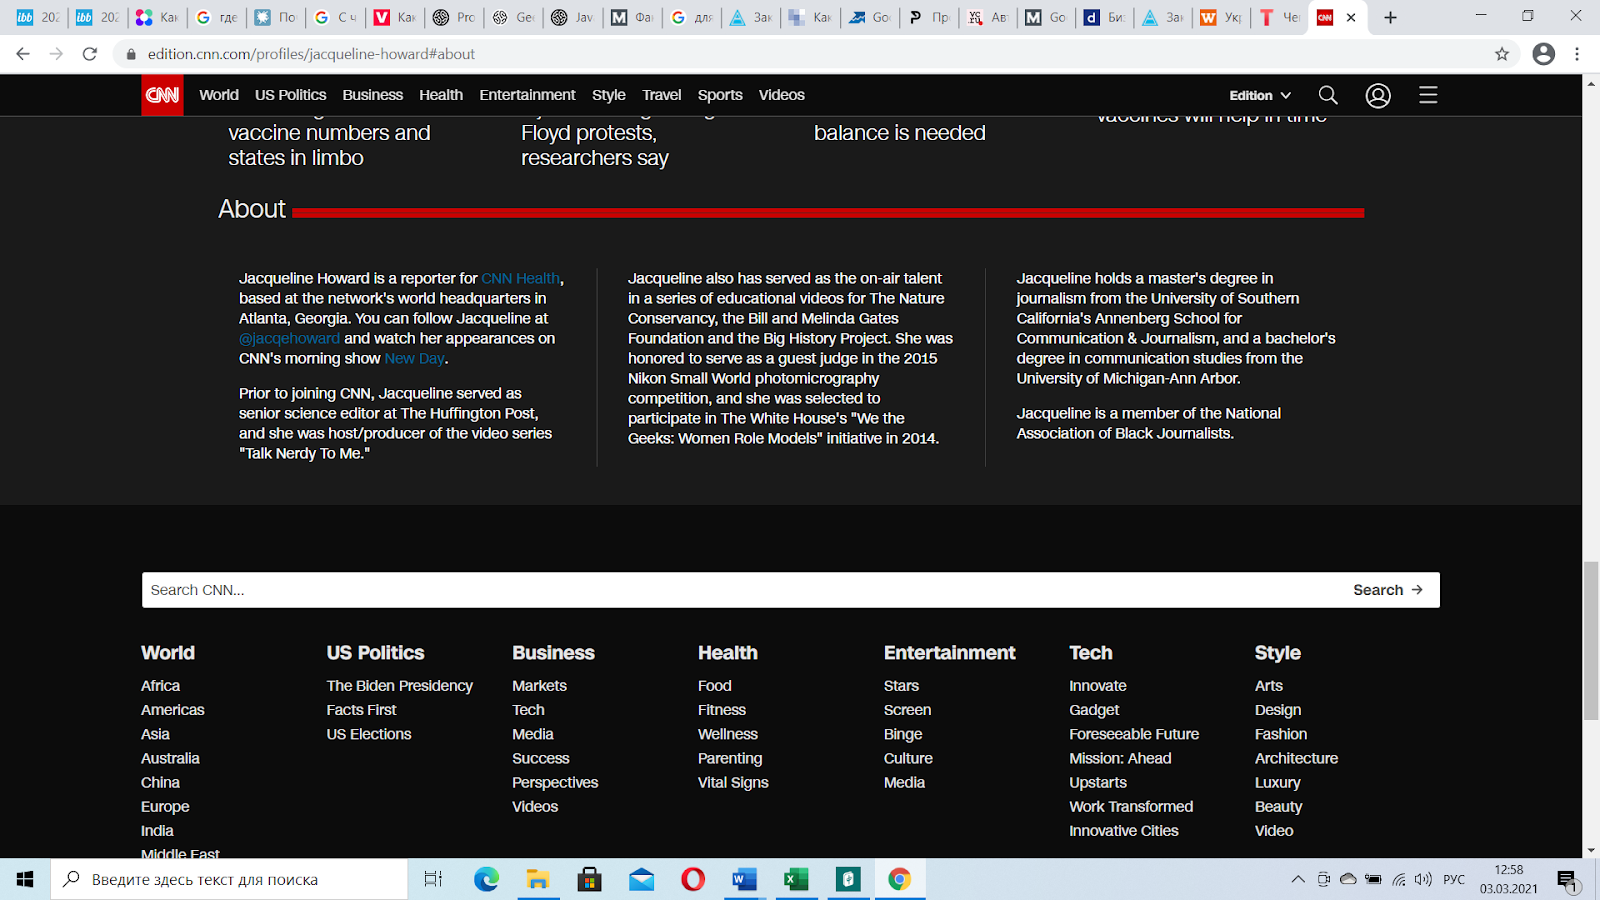Open Microsoft Store from the taskbar

589,879
